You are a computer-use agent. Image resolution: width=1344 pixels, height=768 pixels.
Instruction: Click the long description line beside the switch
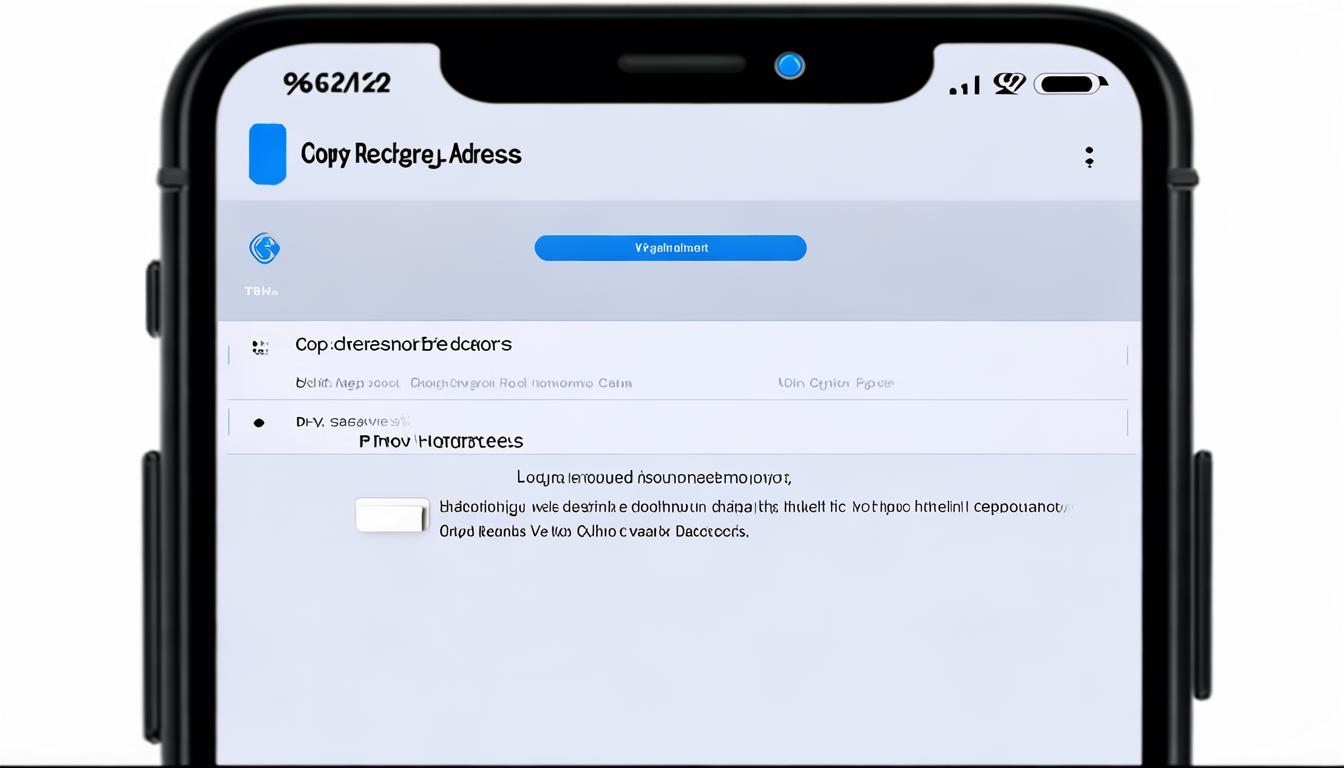[755, 507]
